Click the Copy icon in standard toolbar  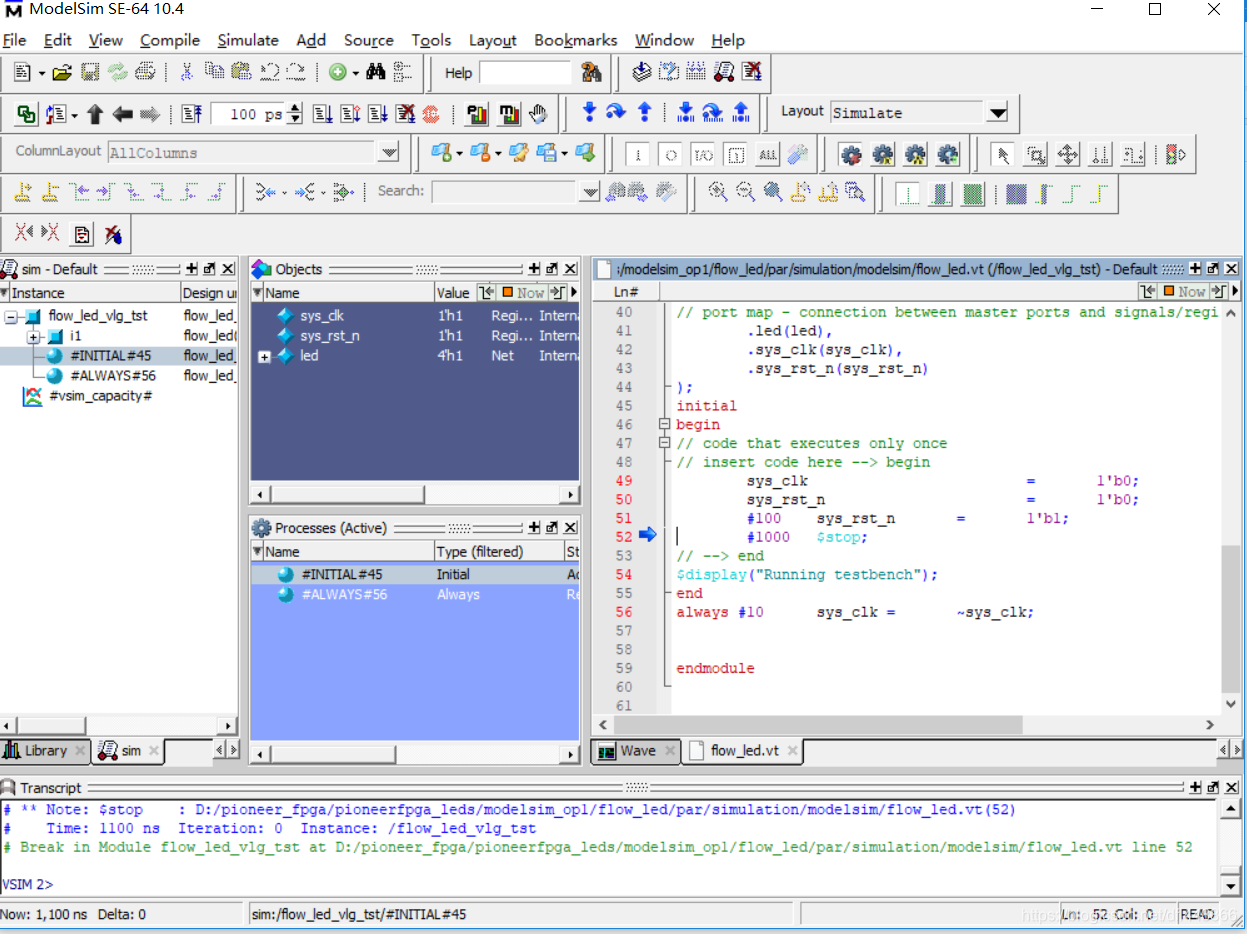tap(214, 72)
